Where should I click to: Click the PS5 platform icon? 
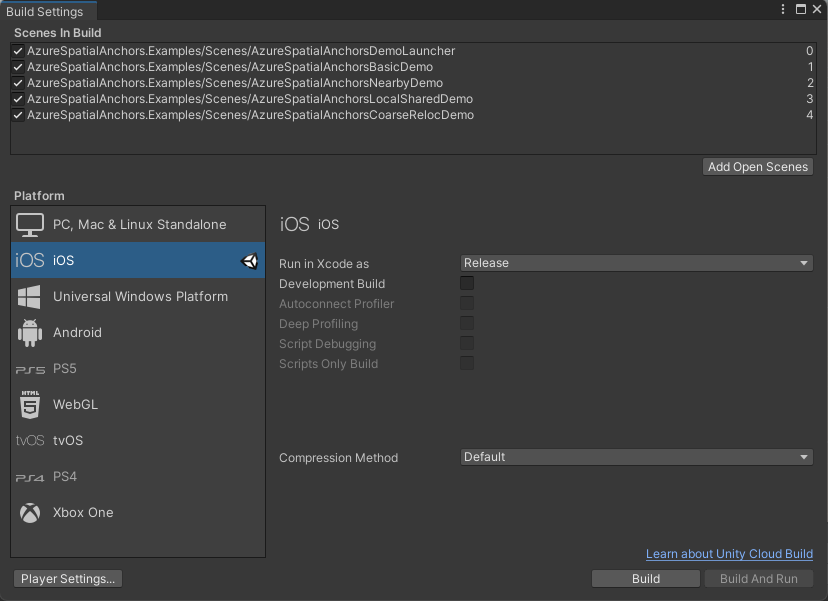[28, 368]
